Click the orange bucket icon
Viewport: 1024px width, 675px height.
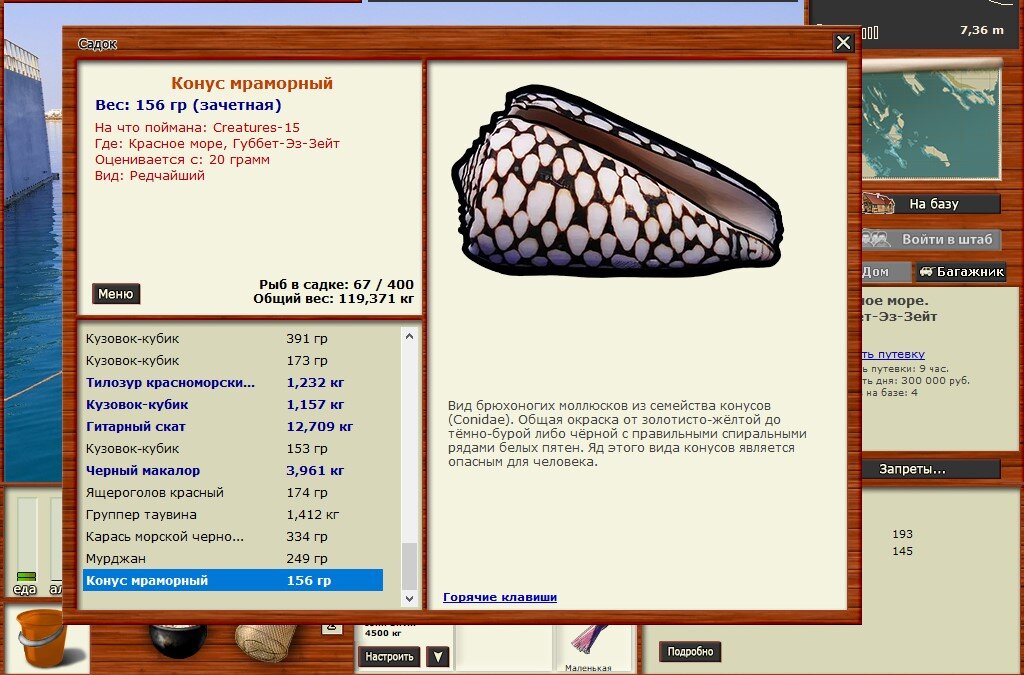point(42,639)
